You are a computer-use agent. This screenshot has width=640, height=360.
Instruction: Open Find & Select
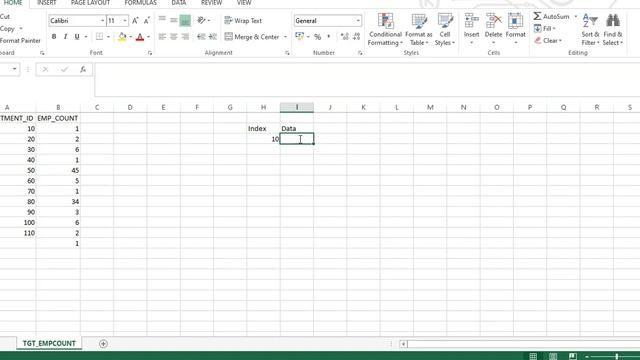click(x=613, y=29)
